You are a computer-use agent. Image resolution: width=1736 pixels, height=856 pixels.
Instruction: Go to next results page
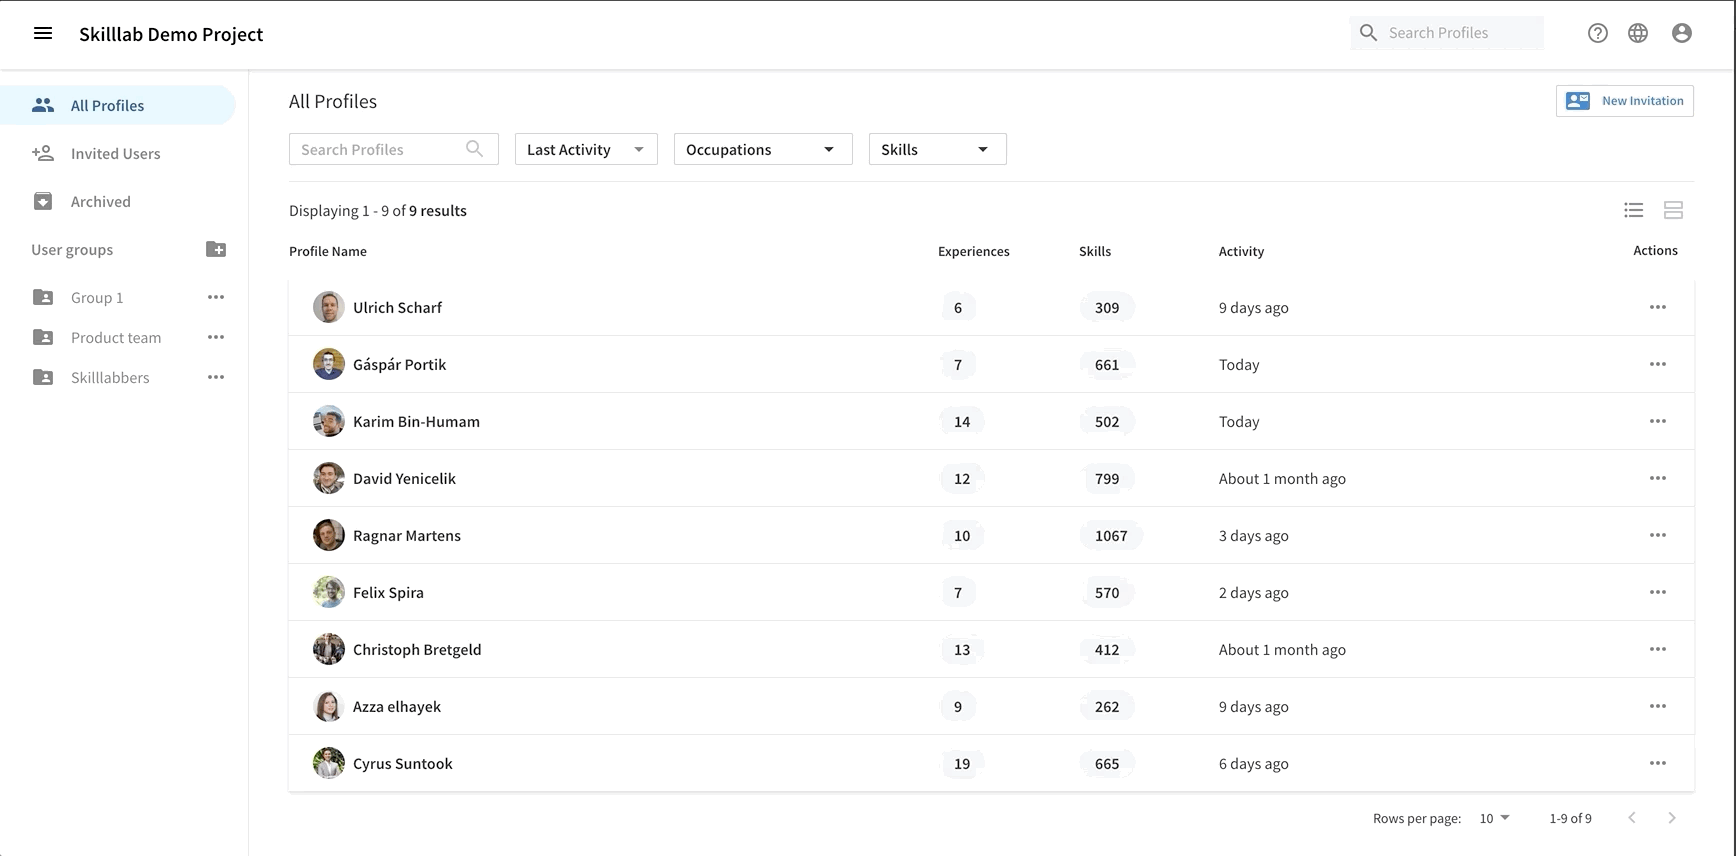click(1672, 818)
